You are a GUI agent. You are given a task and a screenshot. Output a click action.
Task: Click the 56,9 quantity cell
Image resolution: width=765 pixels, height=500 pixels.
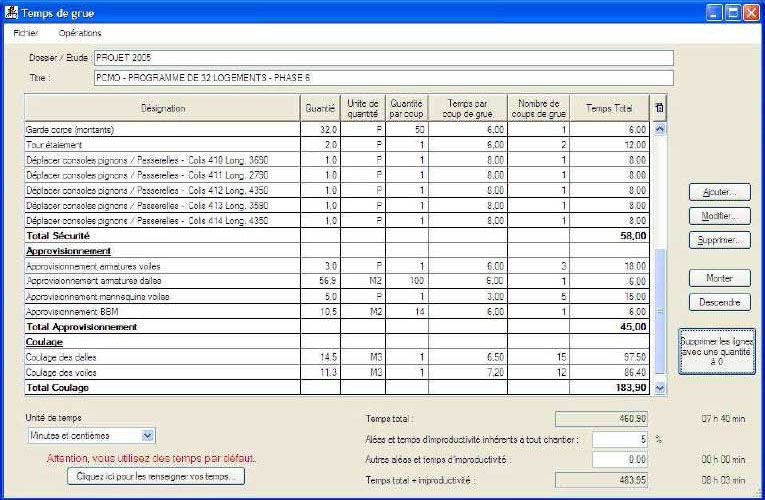(x=320, y=281)
